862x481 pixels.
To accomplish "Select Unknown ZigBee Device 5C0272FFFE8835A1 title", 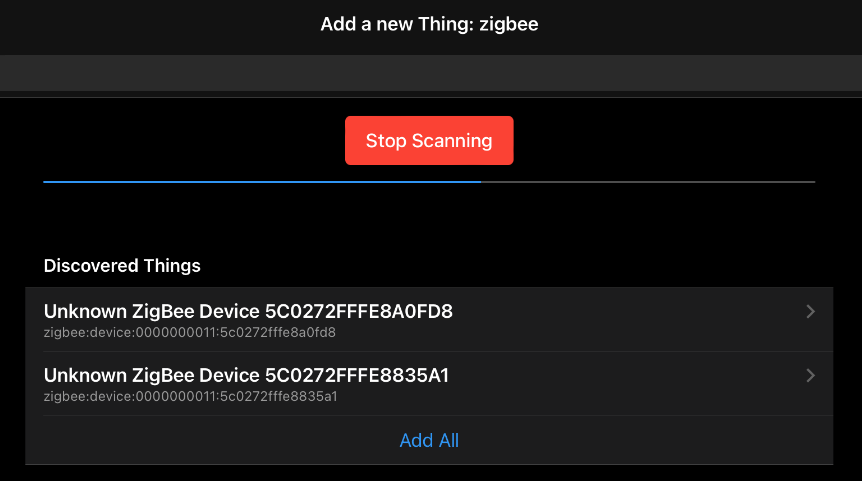I will (x=246, y=376).
